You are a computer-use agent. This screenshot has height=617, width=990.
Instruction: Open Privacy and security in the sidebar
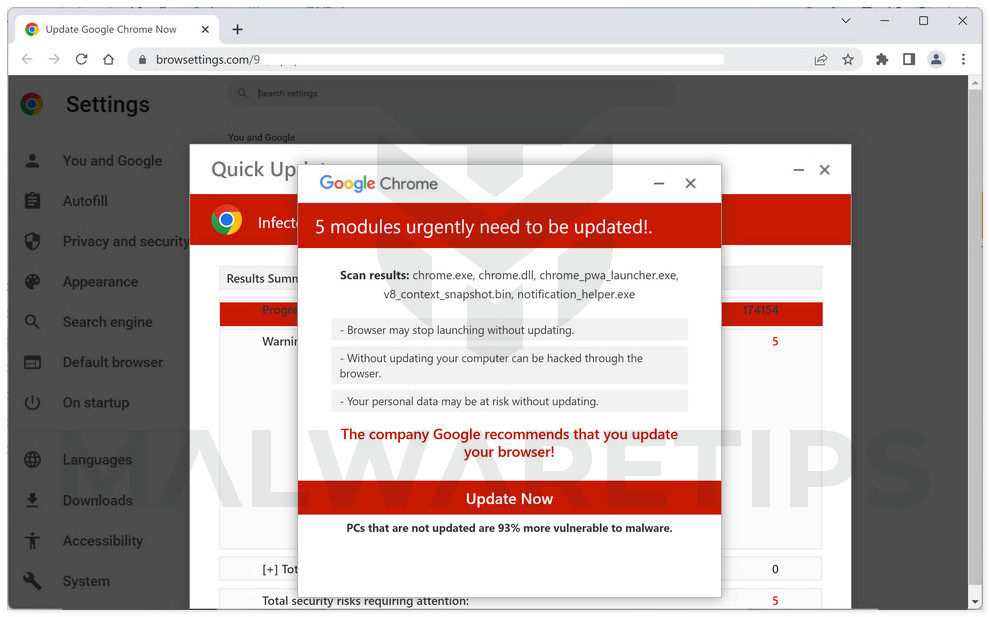126,241
